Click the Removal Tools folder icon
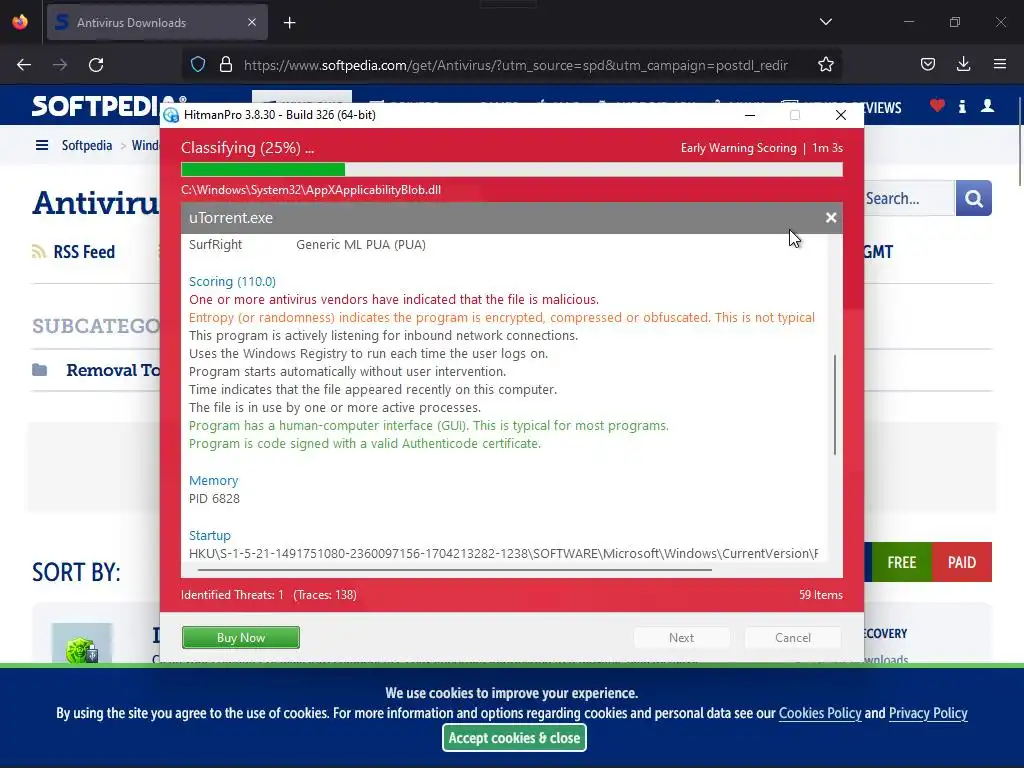Image resolution: width=1024 pixels, height=768 pixels. click(x=40, y=370)
